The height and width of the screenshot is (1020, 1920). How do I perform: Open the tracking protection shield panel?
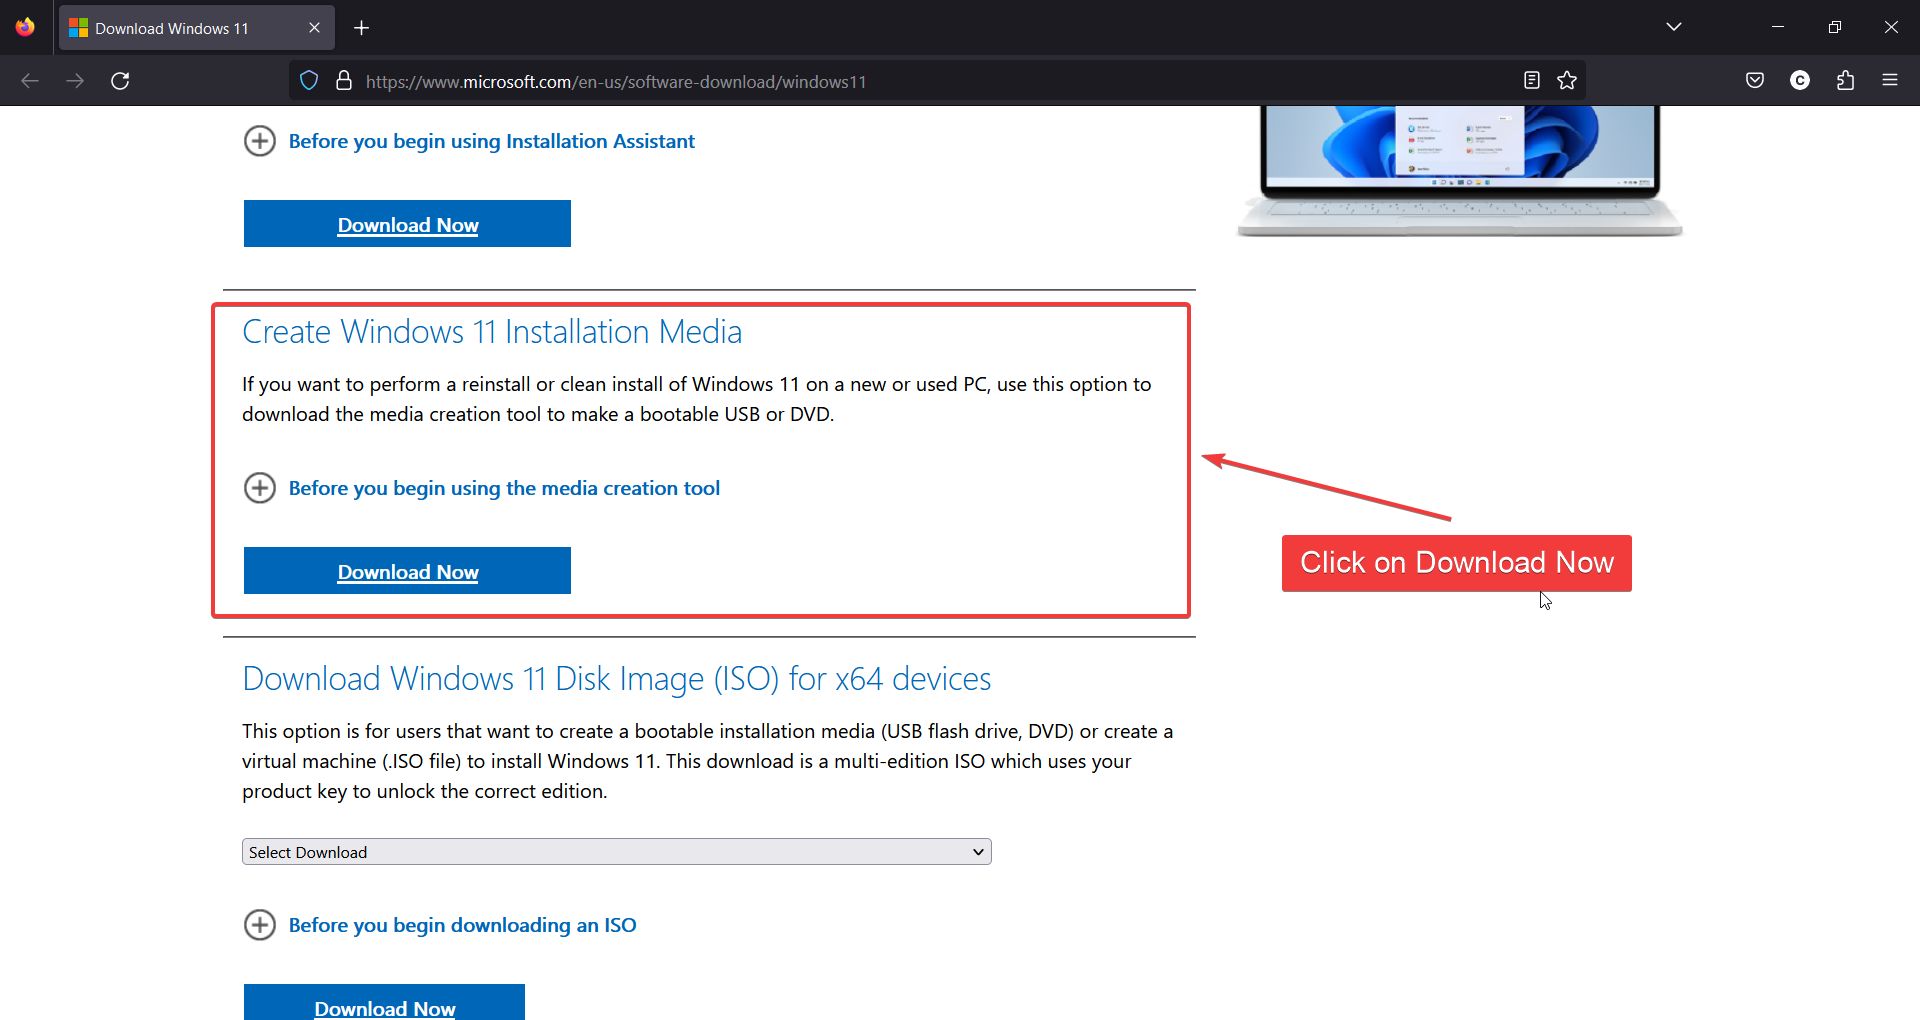pyautogui.click(x=308, y=80)
